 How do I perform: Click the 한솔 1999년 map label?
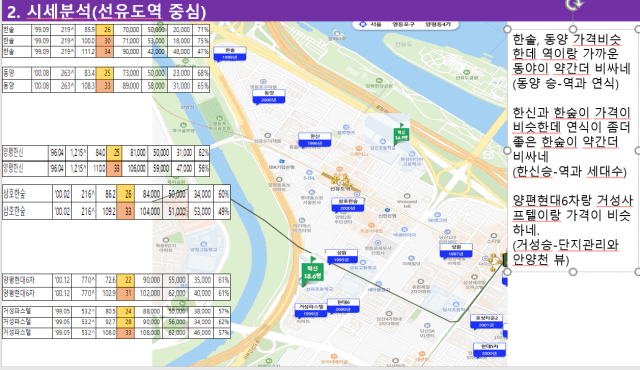click(x=229, y=54)
